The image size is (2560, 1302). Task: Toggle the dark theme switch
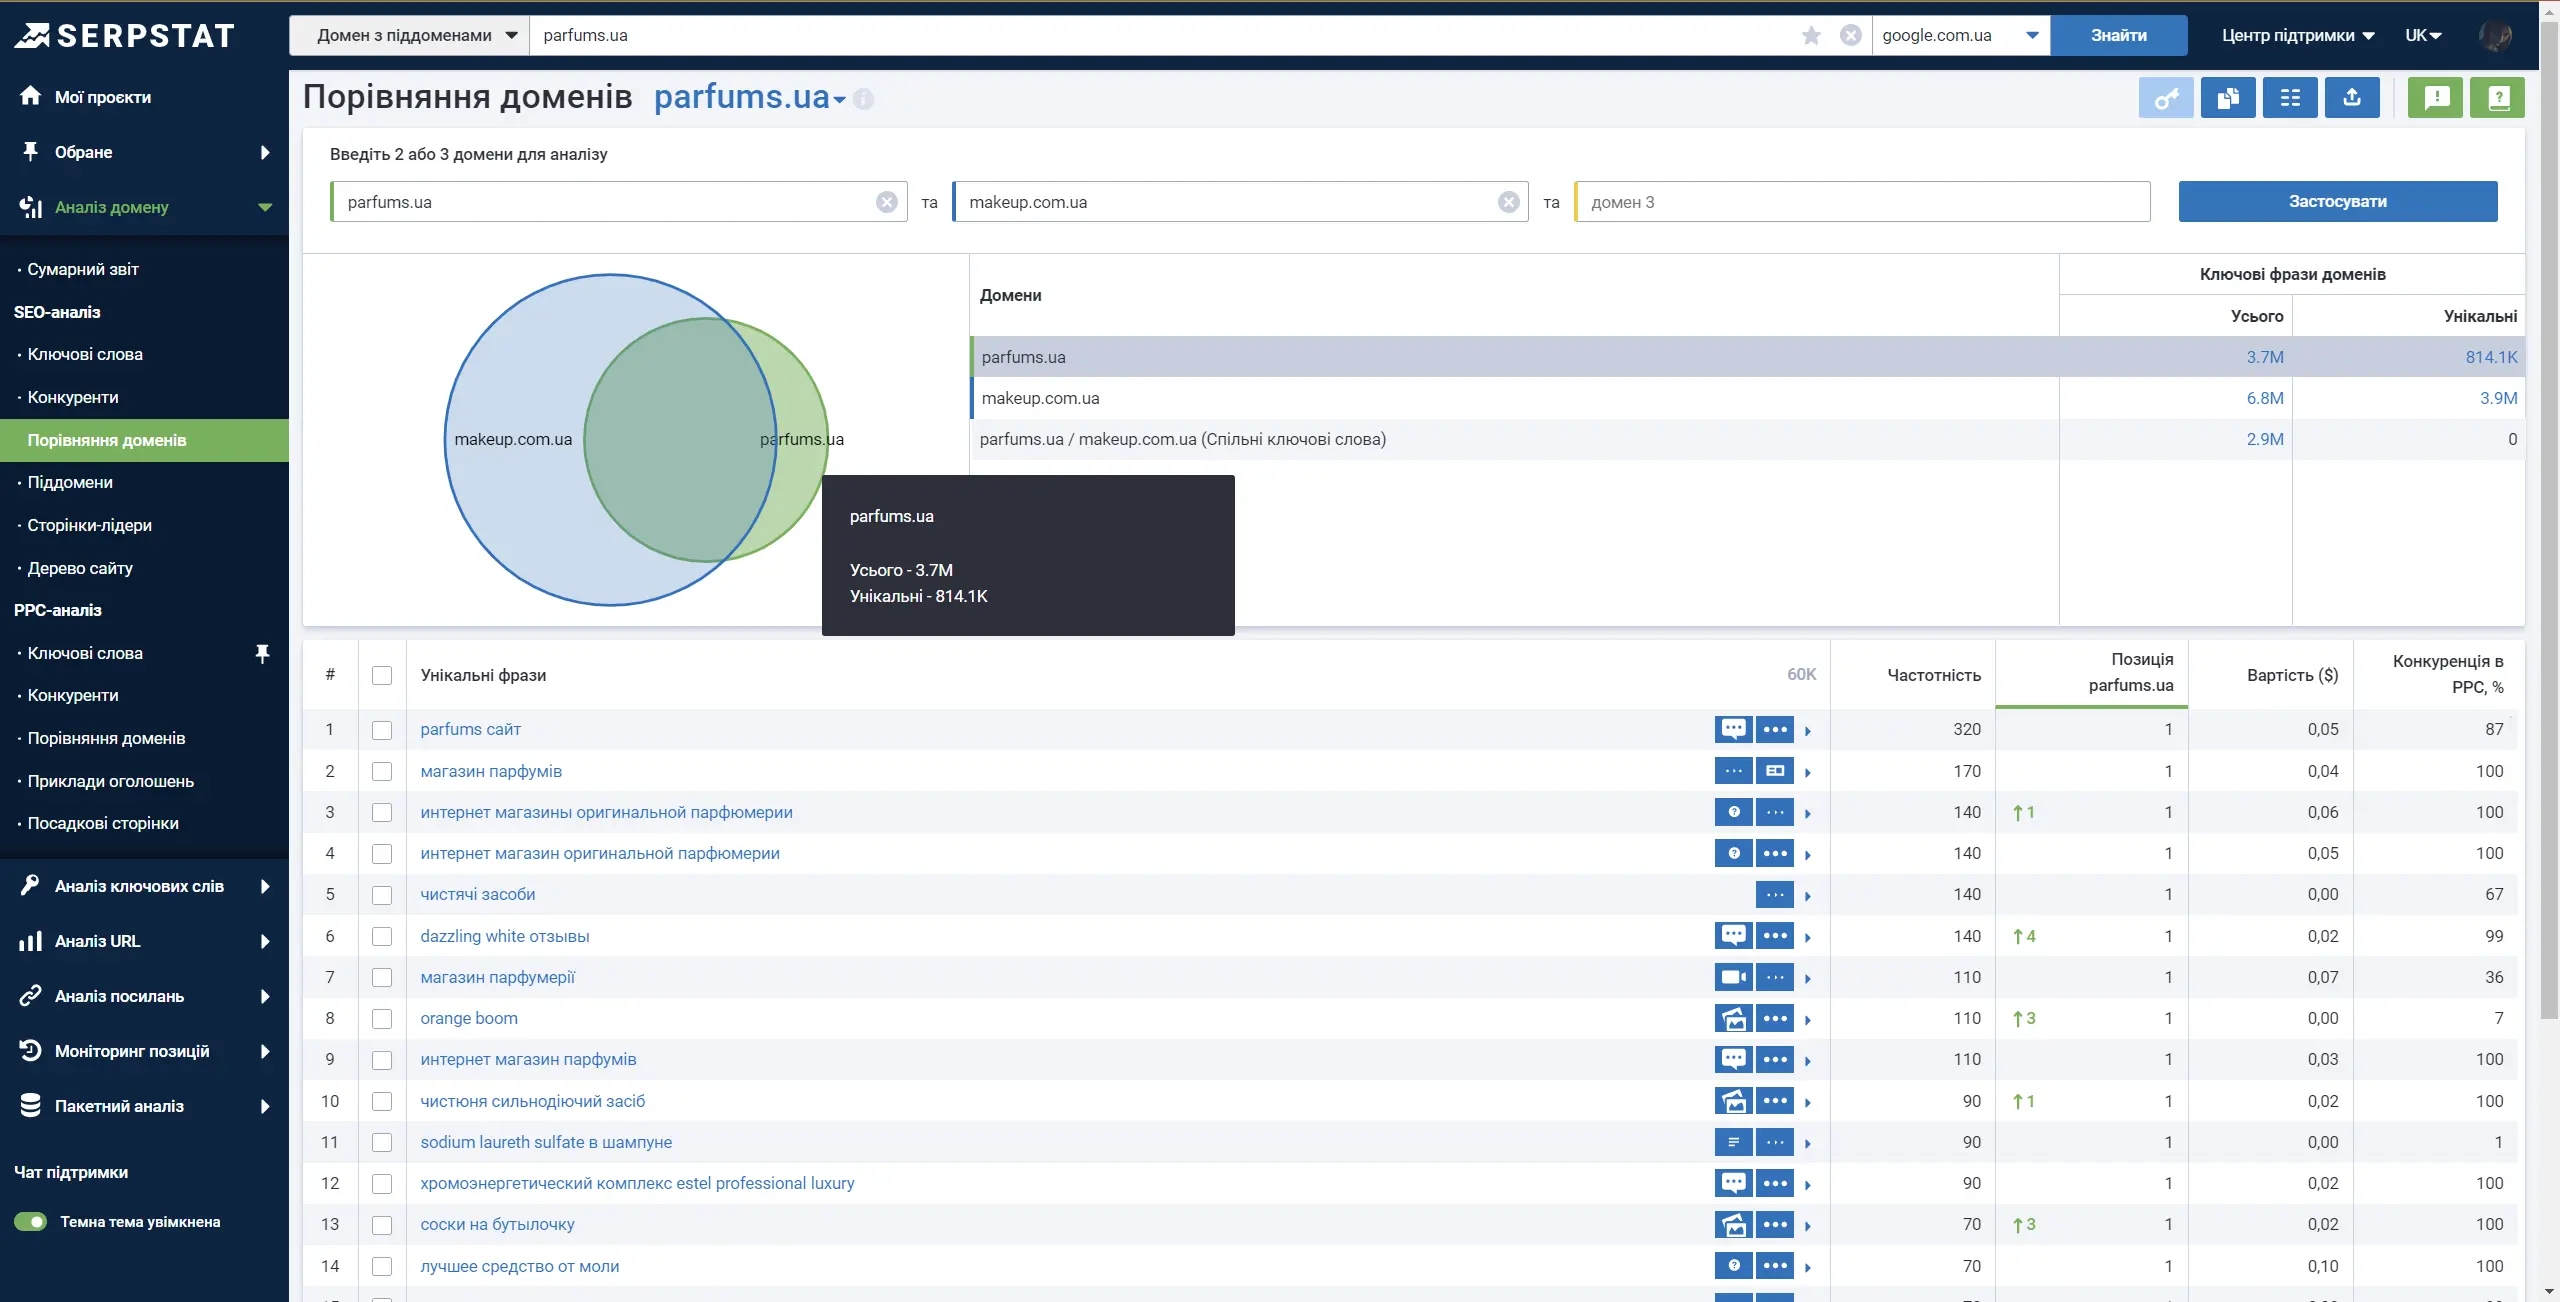pos(30,1222)
